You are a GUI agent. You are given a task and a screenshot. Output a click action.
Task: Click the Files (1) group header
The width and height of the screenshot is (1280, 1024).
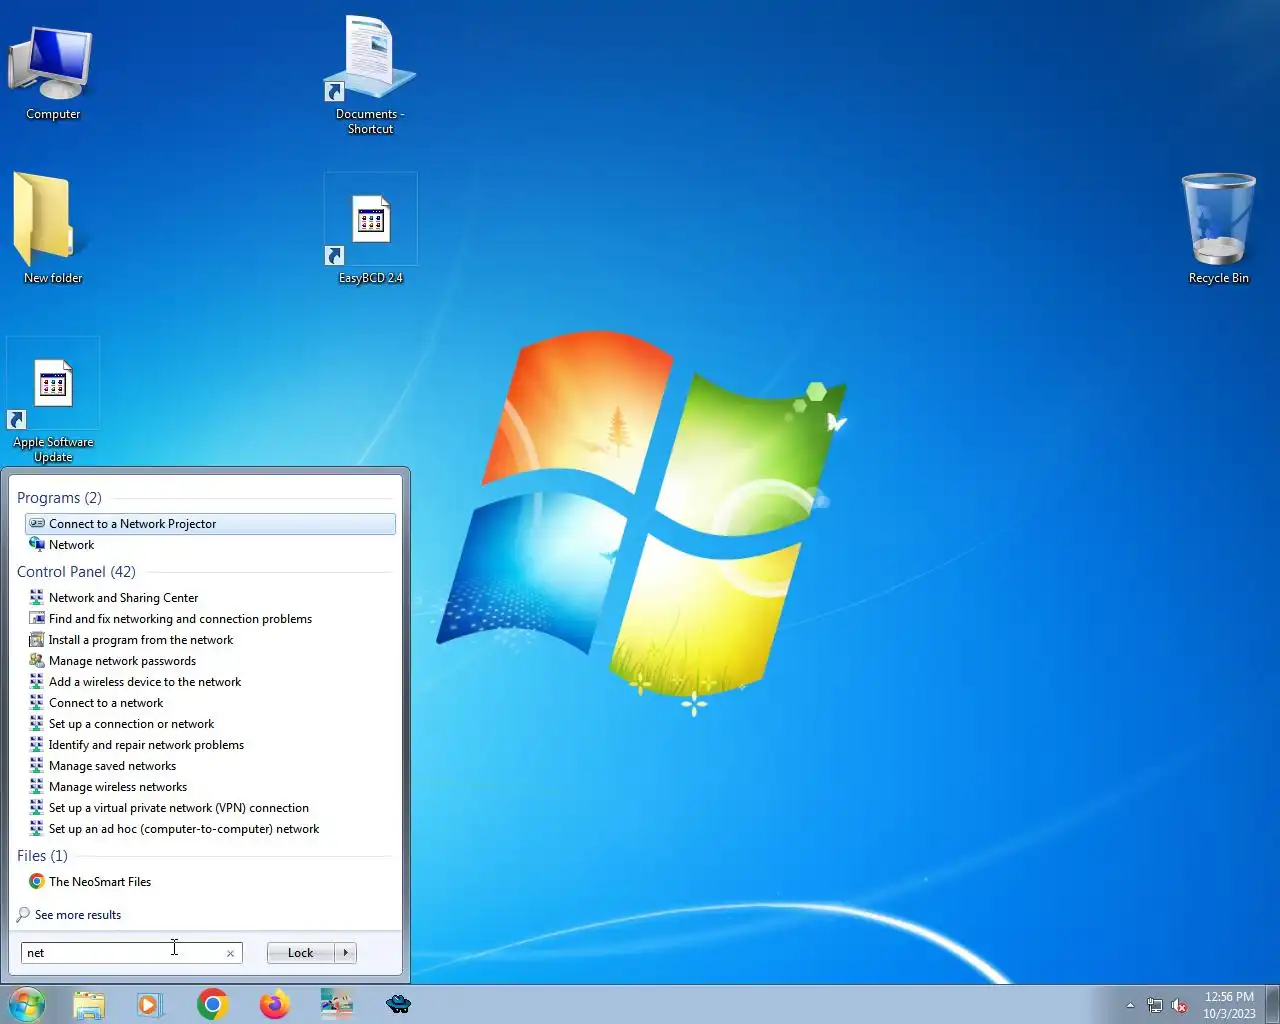(42, 856)
